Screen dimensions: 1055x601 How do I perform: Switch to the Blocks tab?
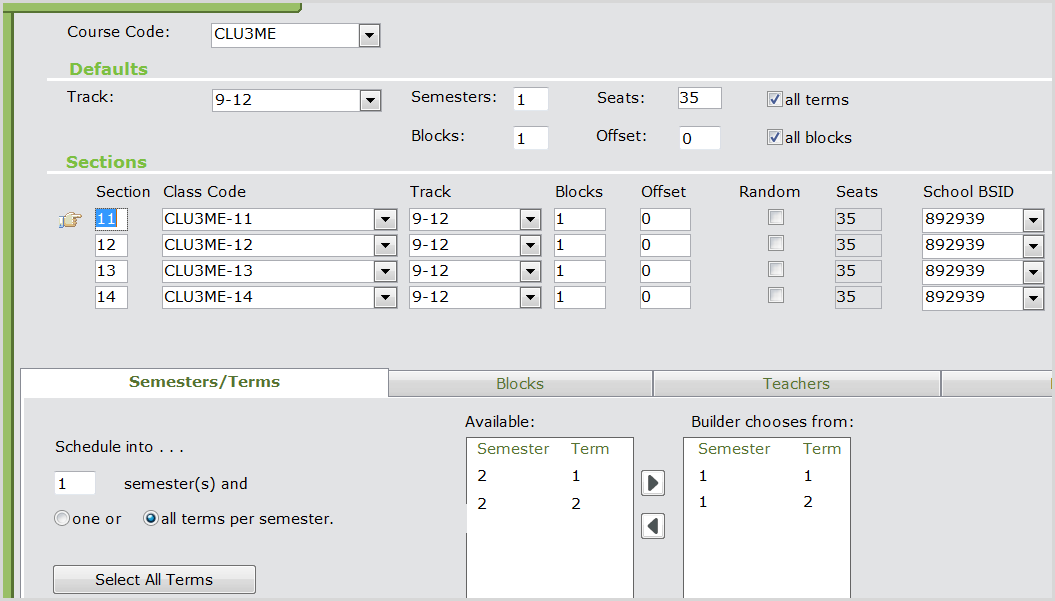[x=520, y=384]
